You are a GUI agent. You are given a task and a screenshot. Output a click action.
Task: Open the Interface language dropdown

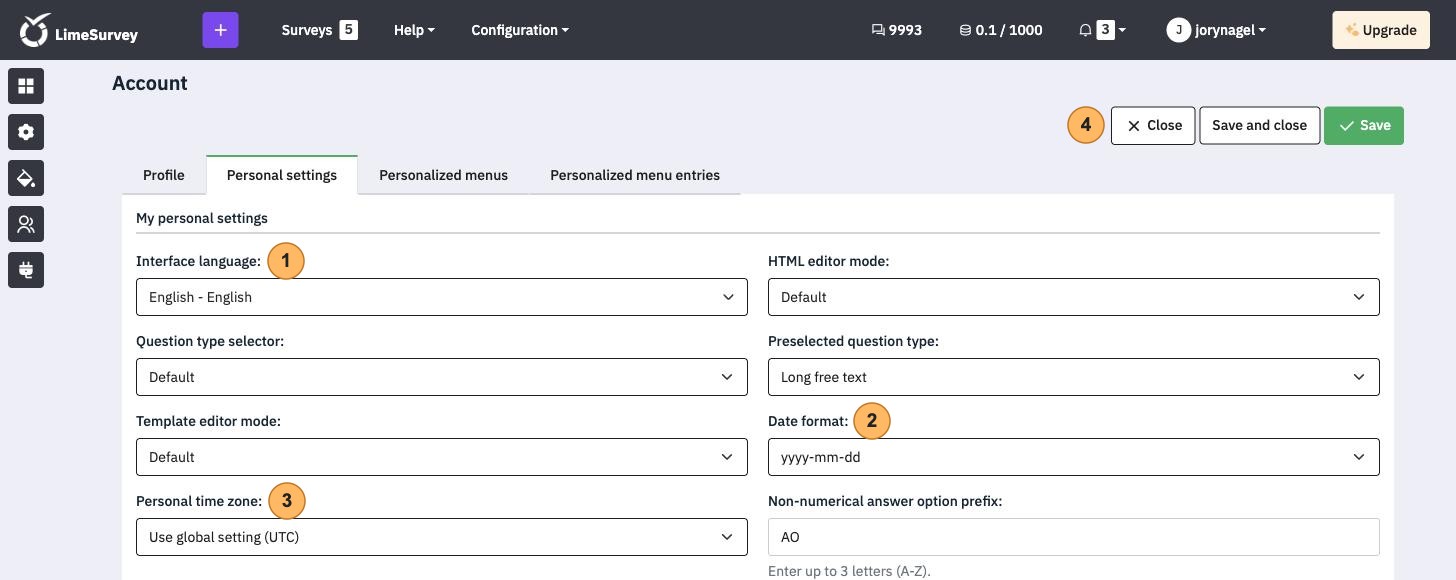click(x=442, y=297)
